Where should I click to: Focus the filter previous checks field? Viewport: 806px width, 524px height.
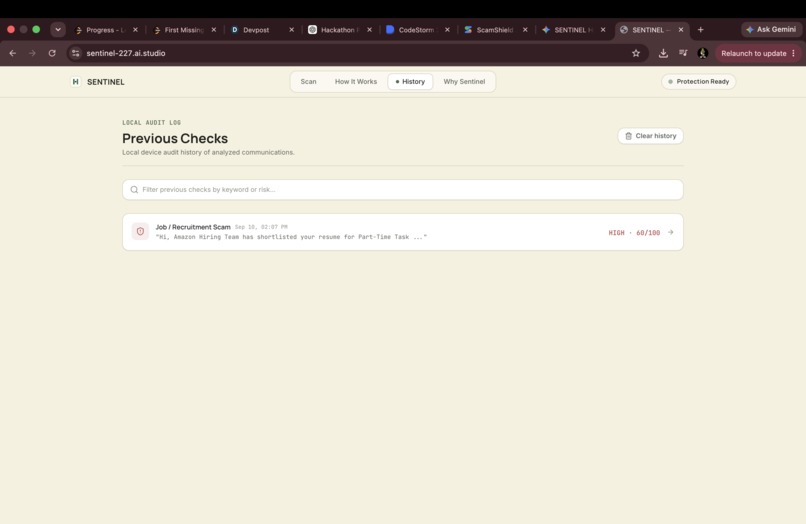point(402,190)
